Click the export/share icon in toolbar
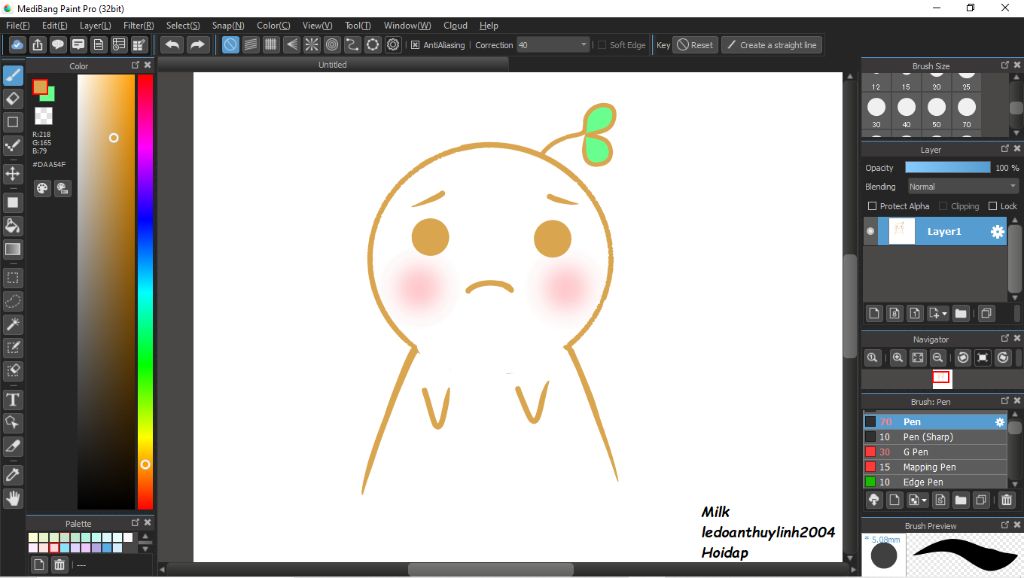1024x578 pixels. [38, 45]
